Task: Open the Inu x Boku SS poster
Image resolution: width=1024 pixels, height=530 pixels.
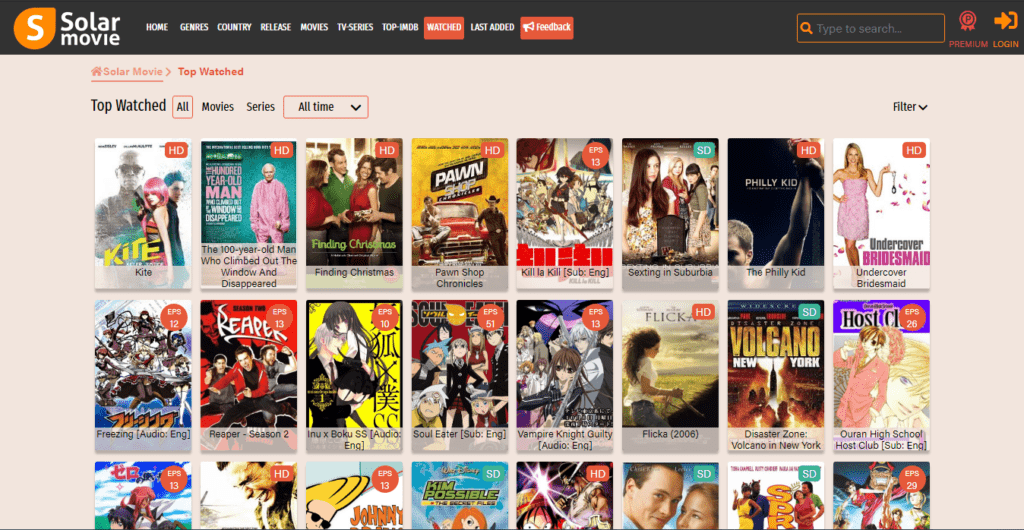Action: pyautogui.click(x=354, y=375)
